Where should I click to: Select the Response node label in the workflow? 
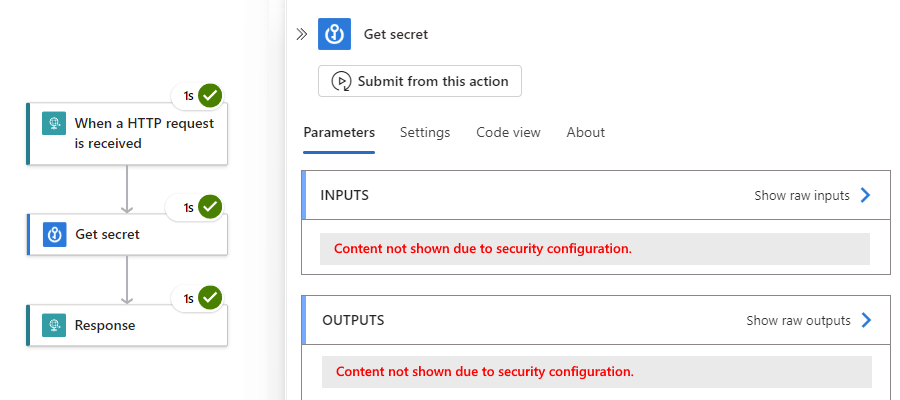(105, 325)
